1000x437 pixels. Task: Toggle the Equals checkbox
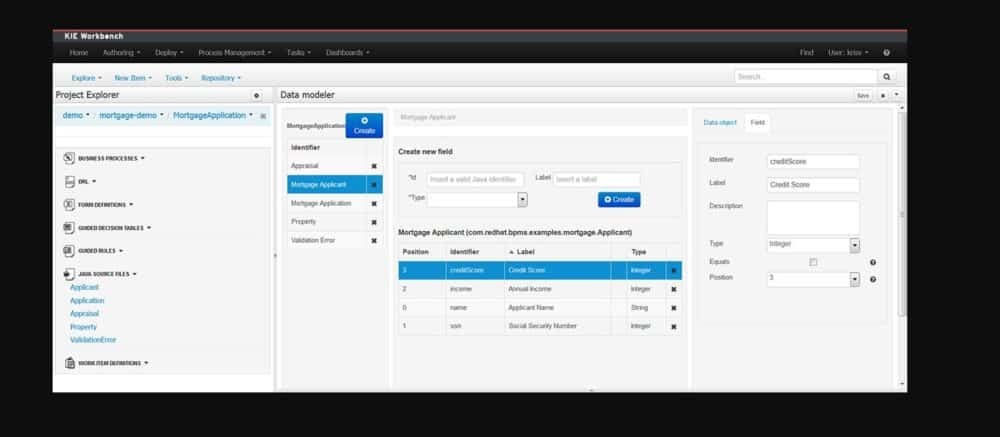(813, 262)
